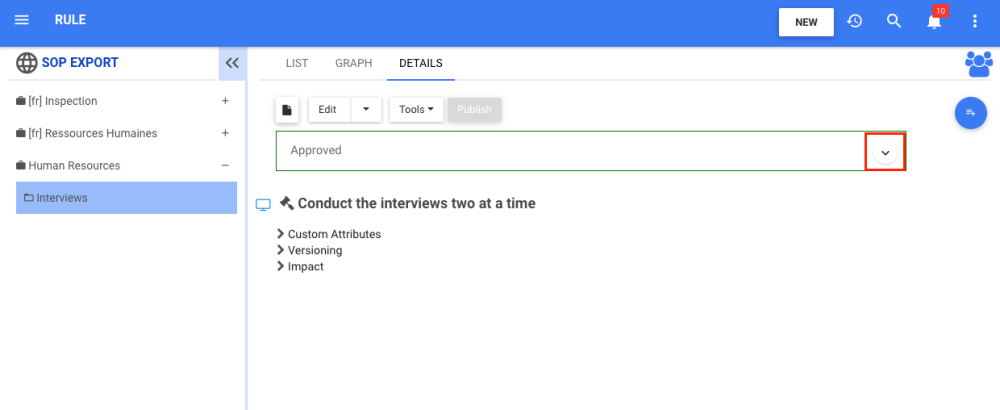Open the Edit split-button dropdown arrow
Viewport: 1000px width, 410px height.
coord(365,110)
